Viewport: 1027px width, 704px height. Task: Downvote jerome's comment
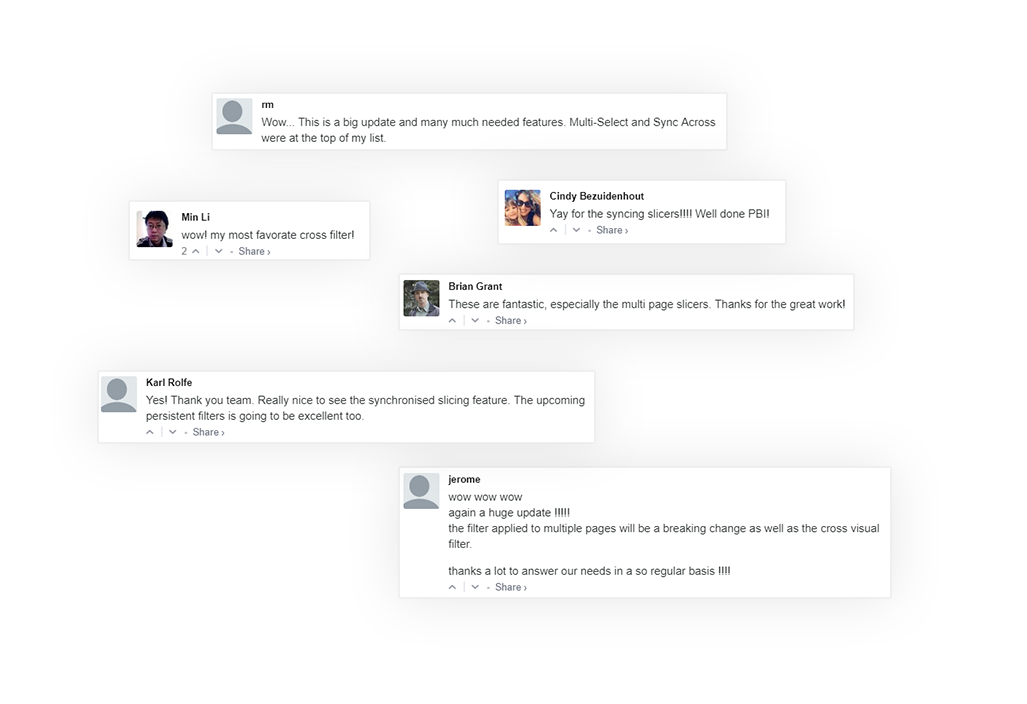475,587
